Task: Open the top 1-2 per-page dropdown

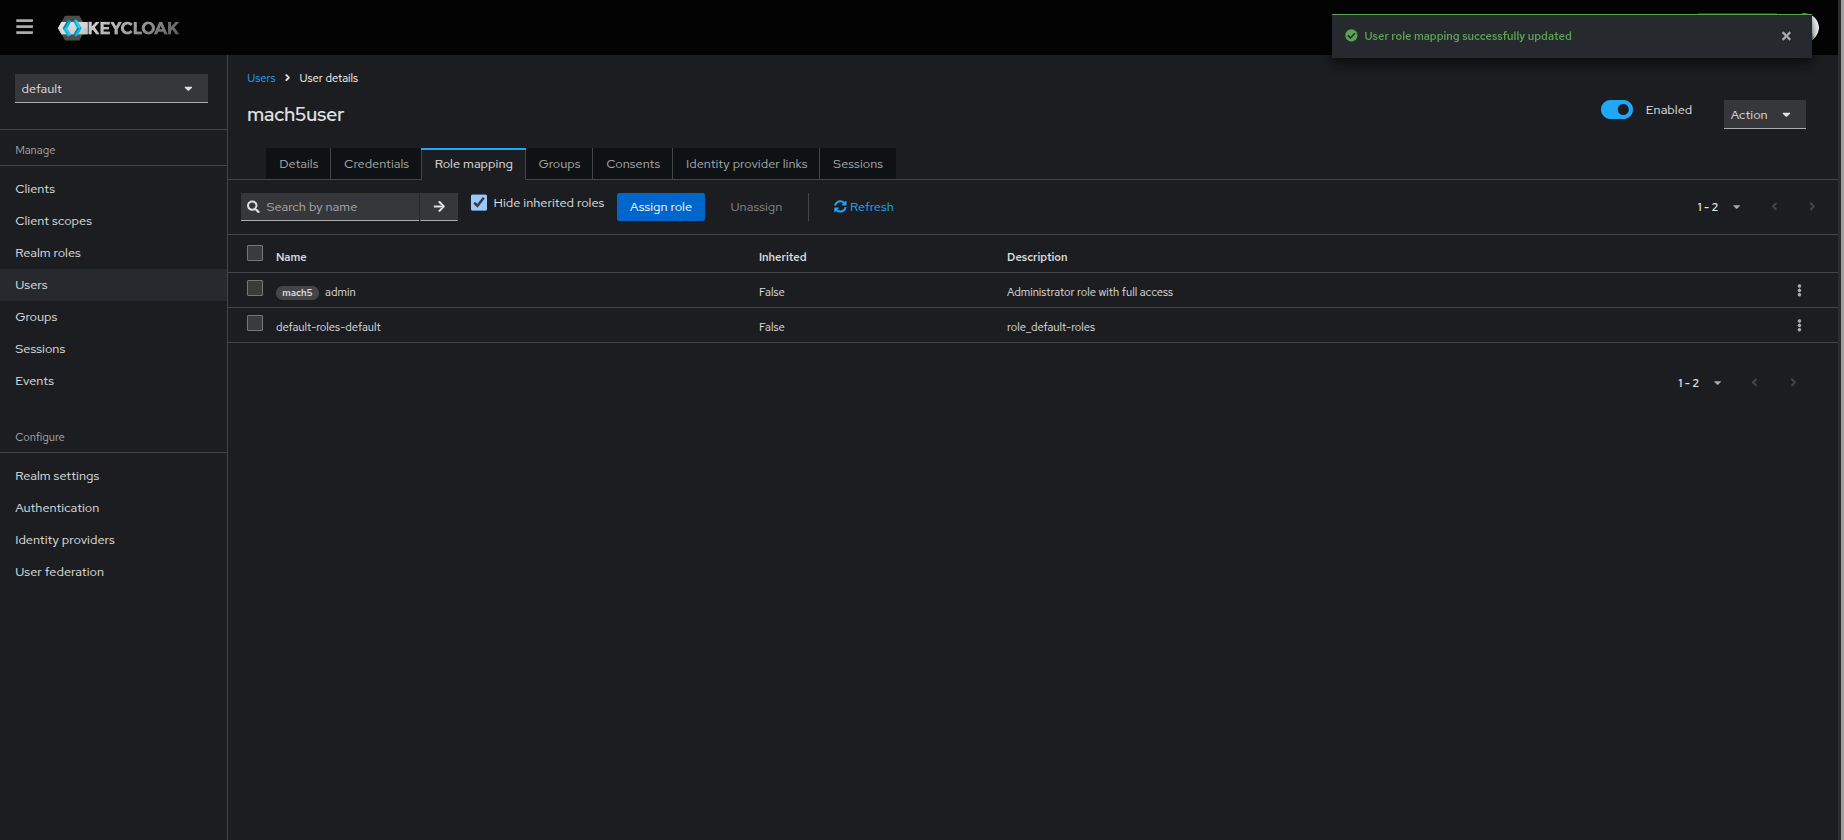Action: (x=1719, y=207)
